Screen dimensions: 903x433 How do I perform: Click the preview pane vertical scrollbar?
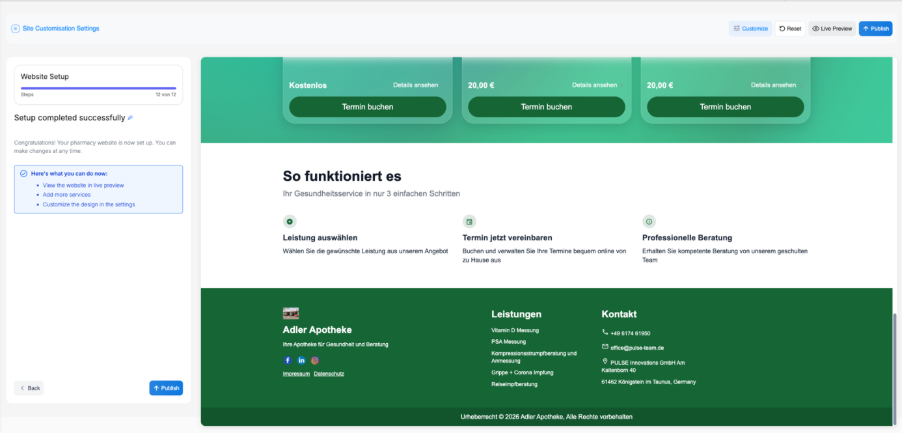pyautogui.click(x=894, y=369)
